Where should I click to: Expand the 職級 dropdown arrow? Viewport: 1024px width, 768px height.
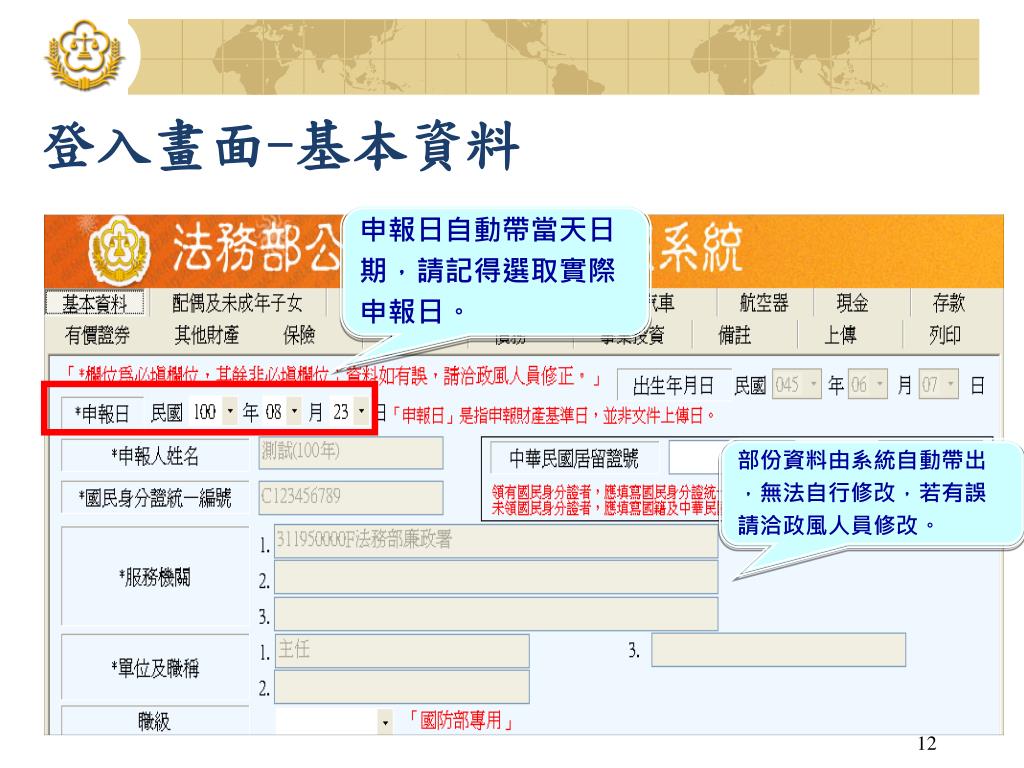pos(385,722)
